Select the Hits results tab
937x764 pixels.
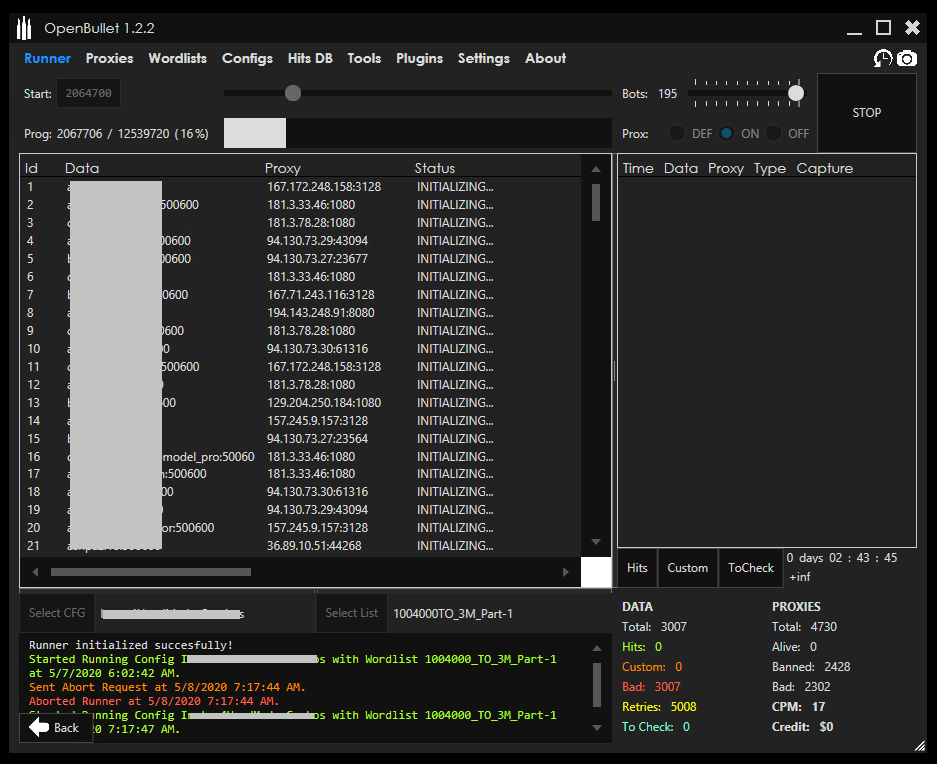tap(637, 567)
